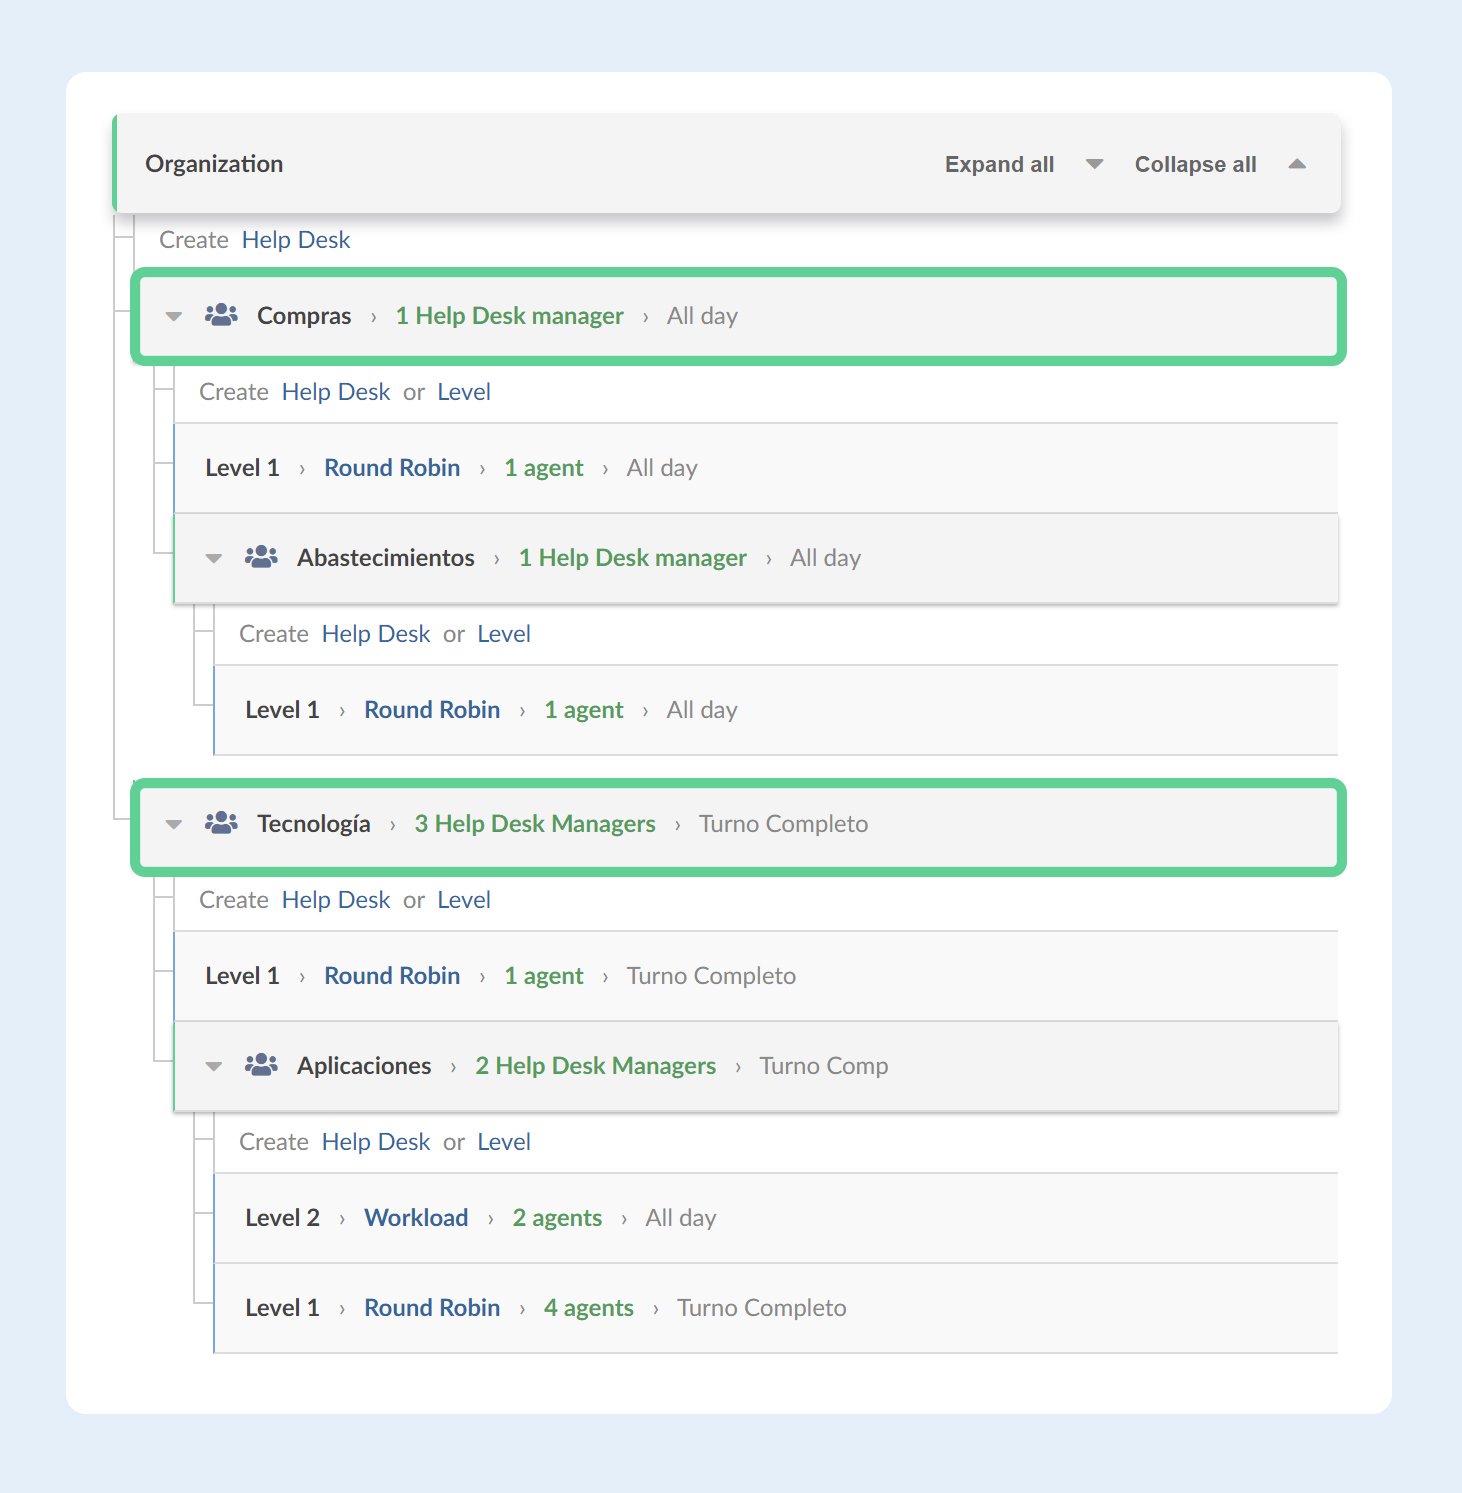Collapse the Tecnología group via its triangle
1462x1493 pixels.
click(174, 823)
